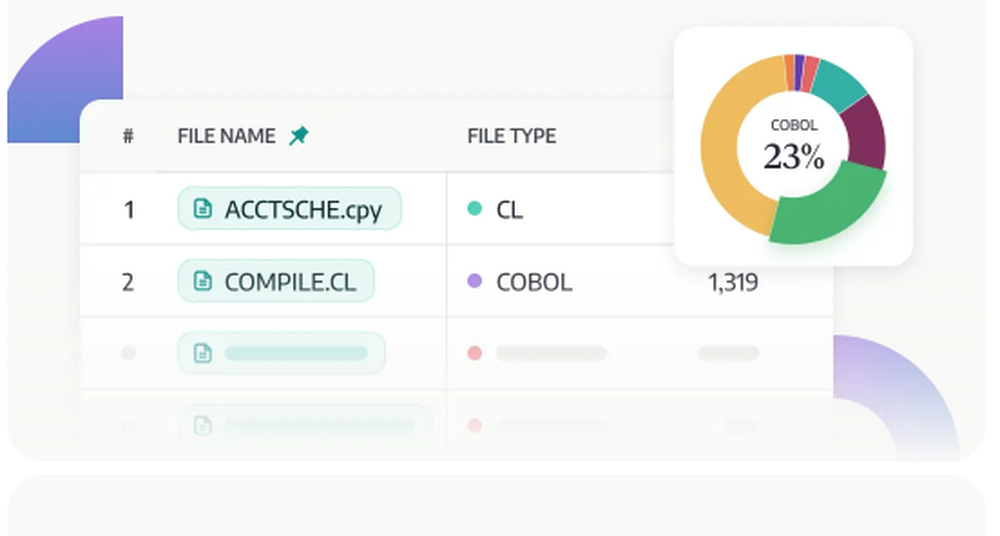Click the COBOL 23% label in donut center
The image size is (1000, 536).
tap(793, 147)
